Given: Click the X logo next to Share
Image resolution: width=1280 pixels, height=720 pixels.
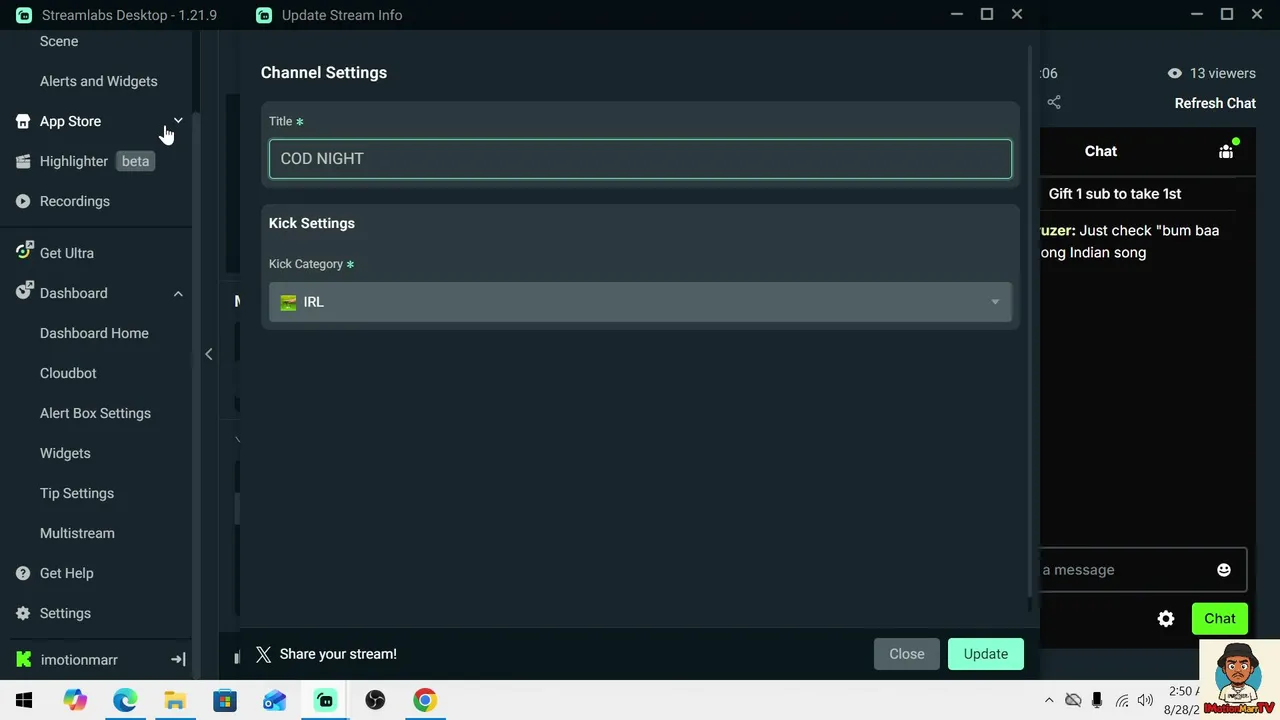Looking at the screenshot, I should 263,654.
